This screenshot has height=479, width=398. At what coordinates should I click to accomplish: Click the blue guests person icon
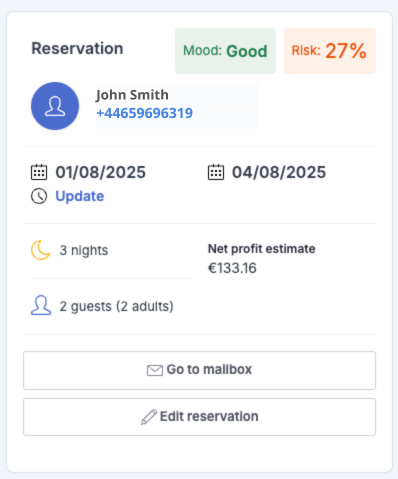[x=41, y=305]
